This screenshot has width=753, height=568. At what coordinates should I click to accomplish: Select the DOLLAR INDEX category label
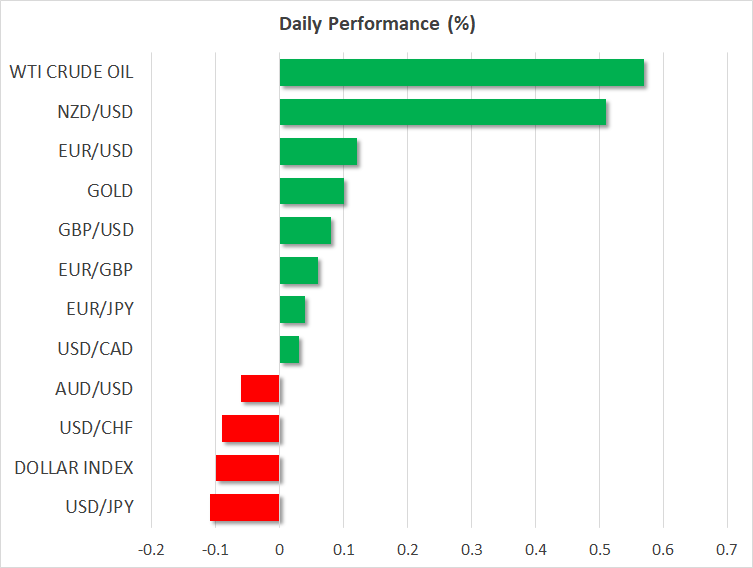[x=73, y=467]
